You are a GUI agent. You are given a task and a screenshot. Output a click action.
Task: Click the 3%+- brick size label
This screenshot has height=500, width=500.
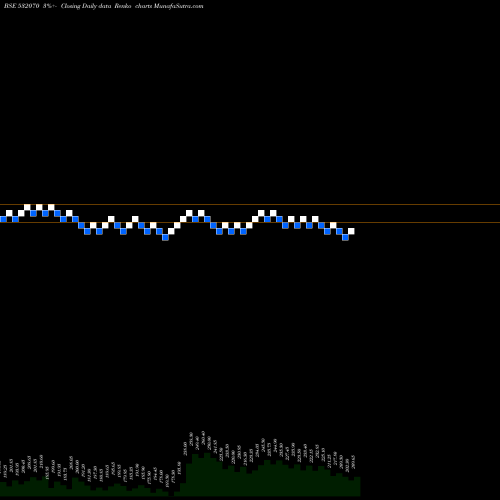tap(50, 6)
